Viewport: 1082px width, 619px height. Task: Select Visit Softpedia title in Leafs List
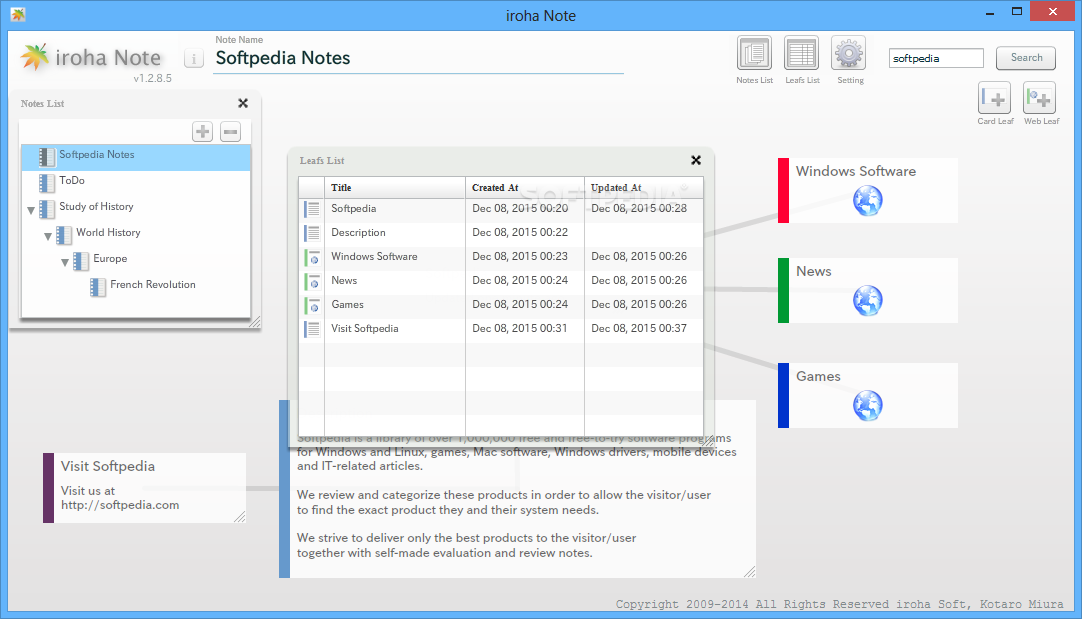point(364,328)
